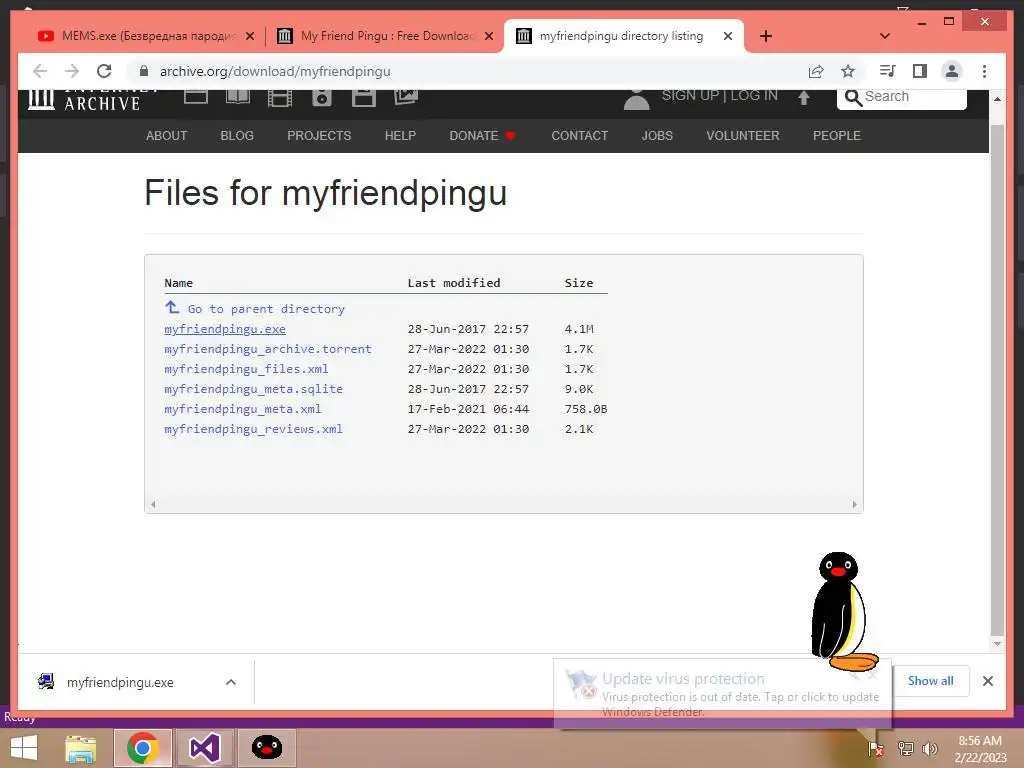Toggle the Chrome side panel icon
This screenshot has width=1024, height=768.
click(920, 71)
